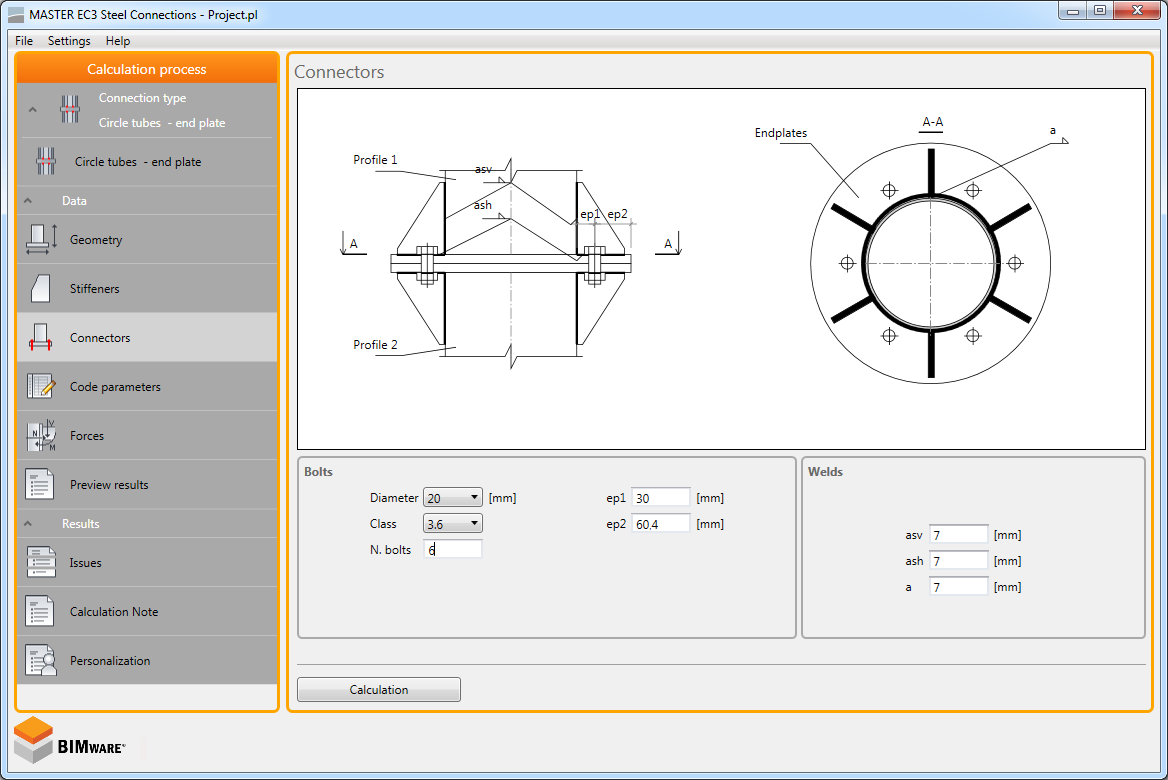
Task: Open the Help menu
Action: 118,41
